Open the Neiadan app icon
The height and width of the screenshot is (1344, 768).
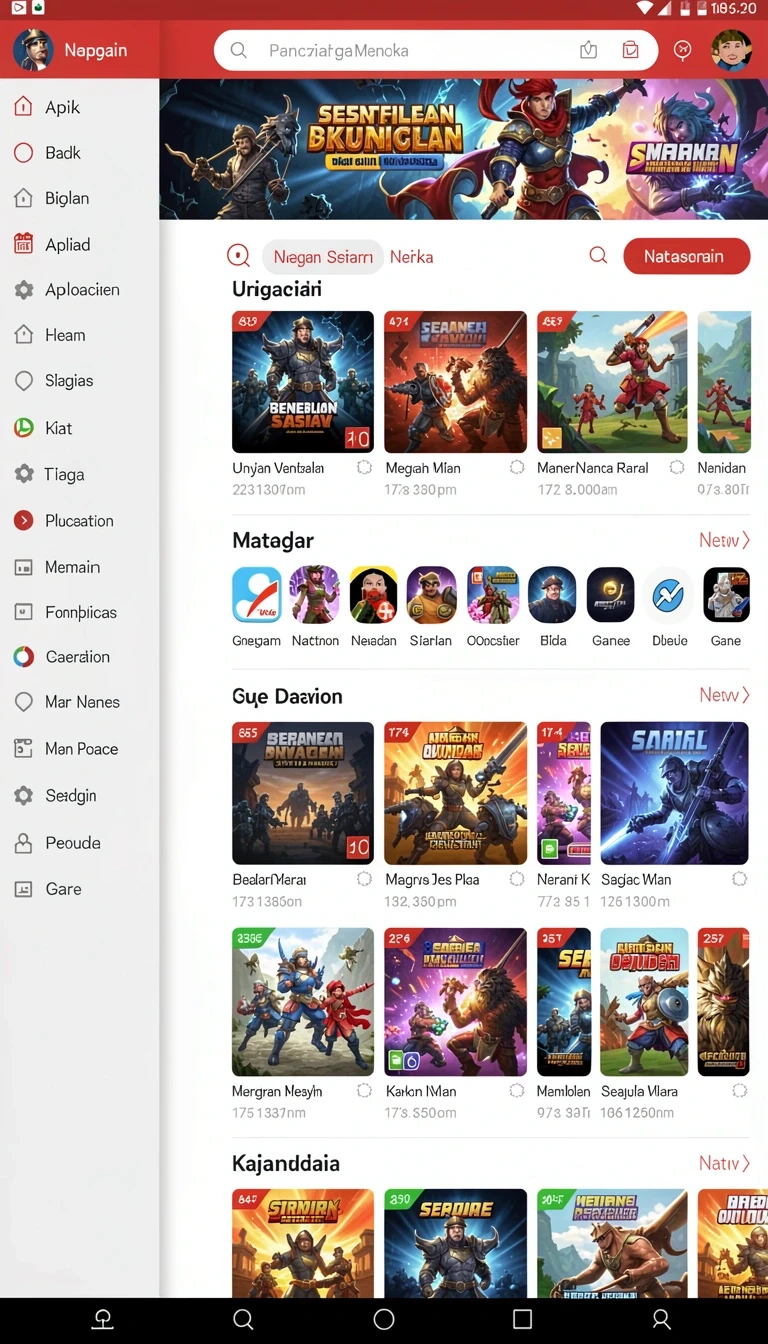[373, 595]
